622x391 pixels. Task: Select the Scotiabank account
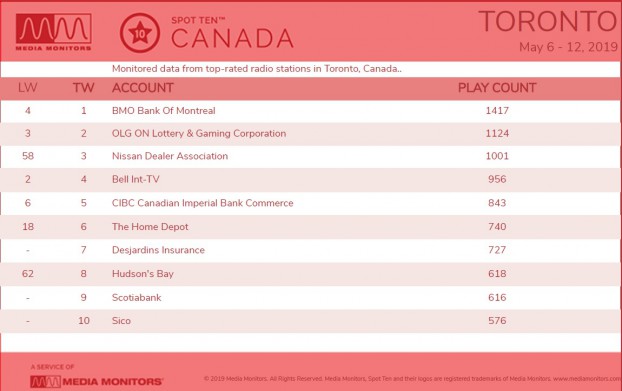136,297
